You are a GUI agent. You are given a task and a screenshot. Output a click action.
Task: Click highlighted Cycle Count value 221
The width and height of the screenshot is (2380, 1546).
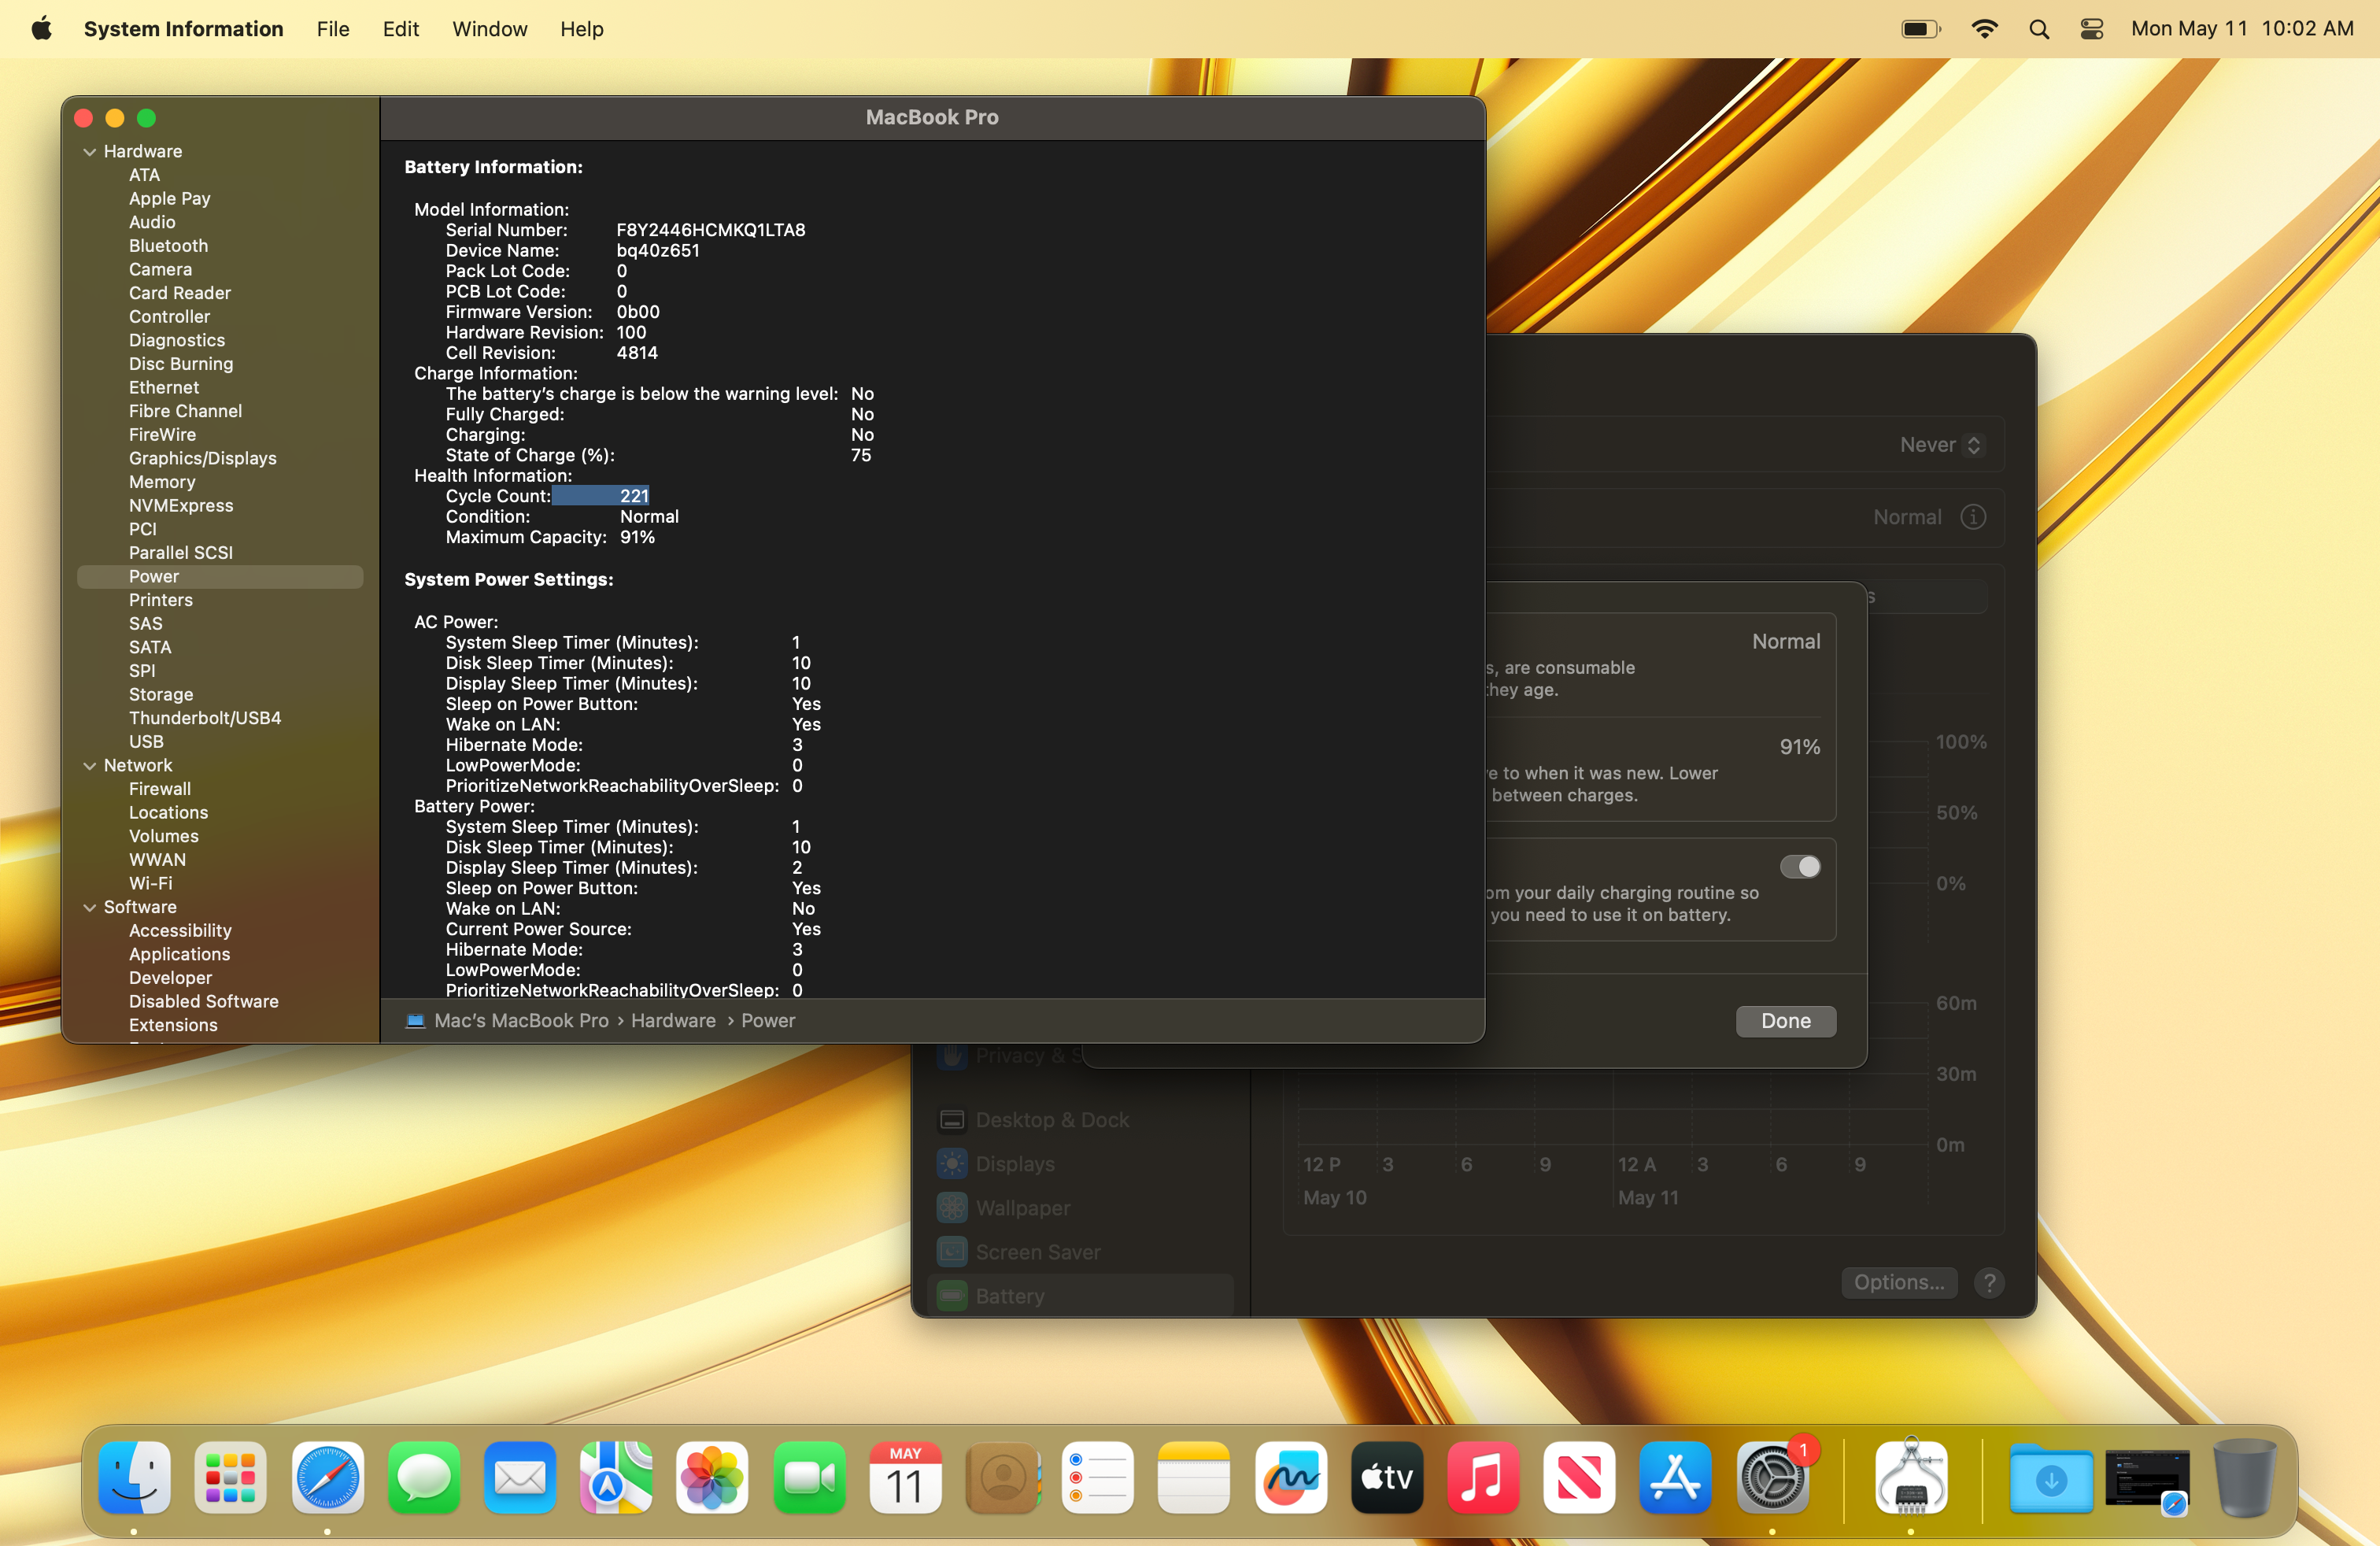point(634,496)
